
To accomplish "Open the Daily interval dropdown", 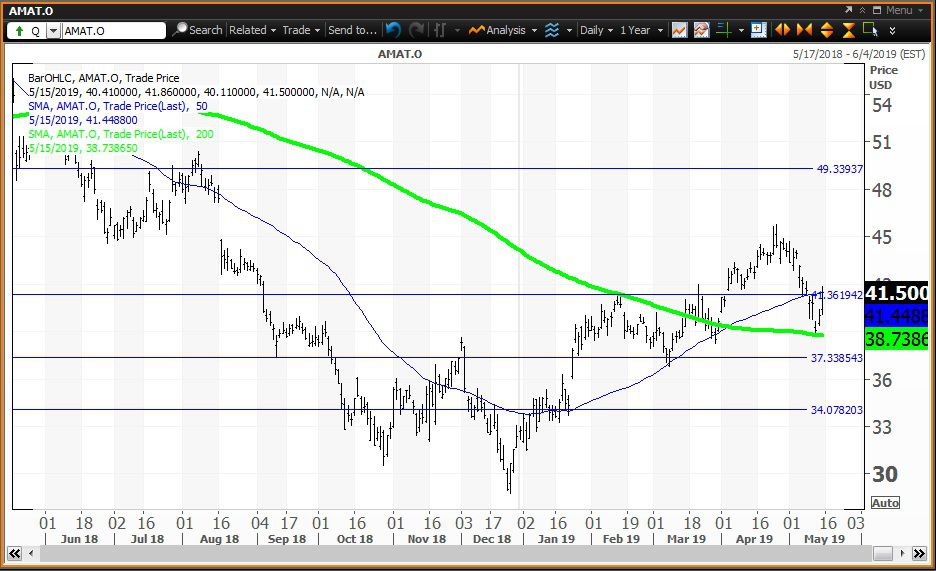I will tap(596, 30).
